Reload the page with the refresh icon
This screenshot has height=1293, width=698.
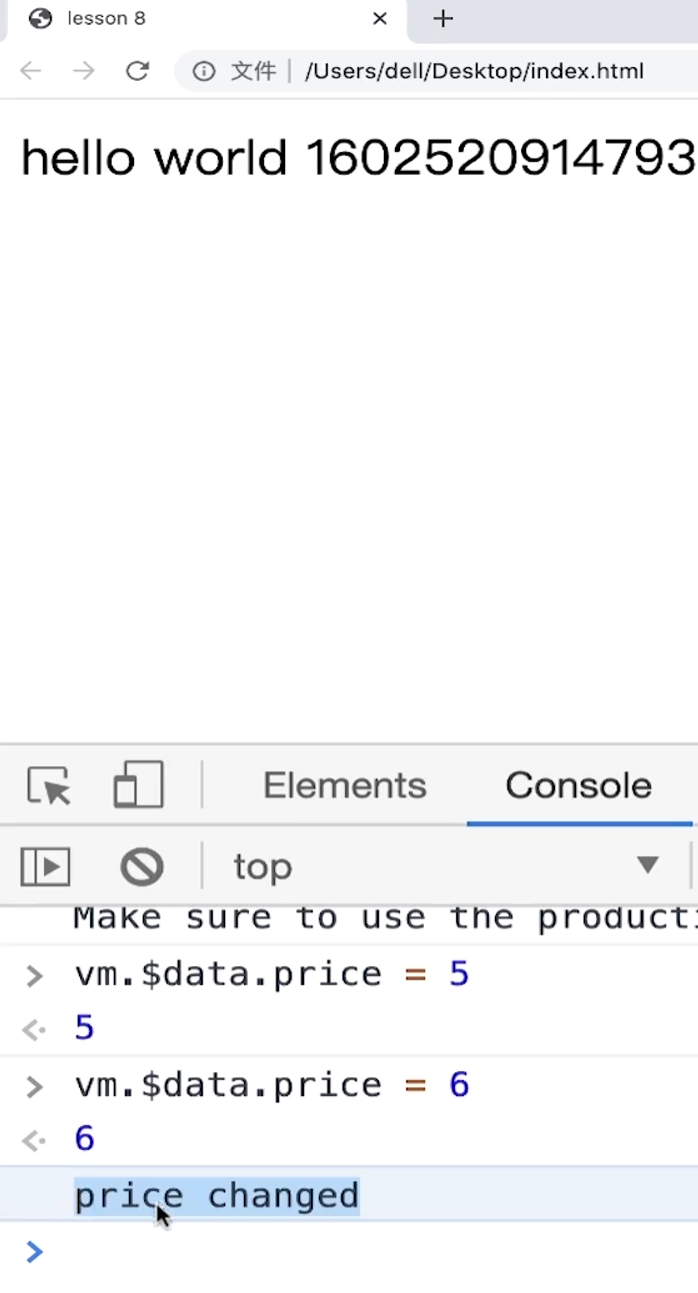[137, 71]
